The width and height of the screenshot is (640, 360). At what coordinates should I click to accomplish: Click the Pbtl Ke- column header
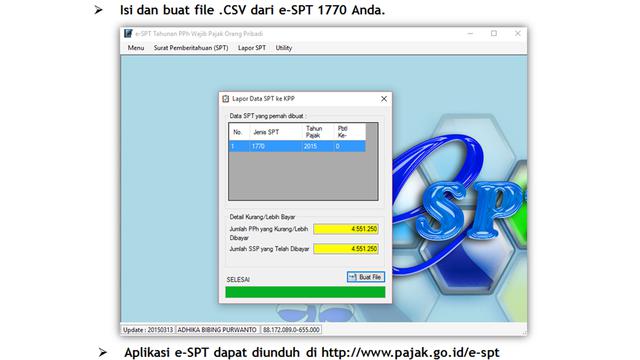point(349,132)
